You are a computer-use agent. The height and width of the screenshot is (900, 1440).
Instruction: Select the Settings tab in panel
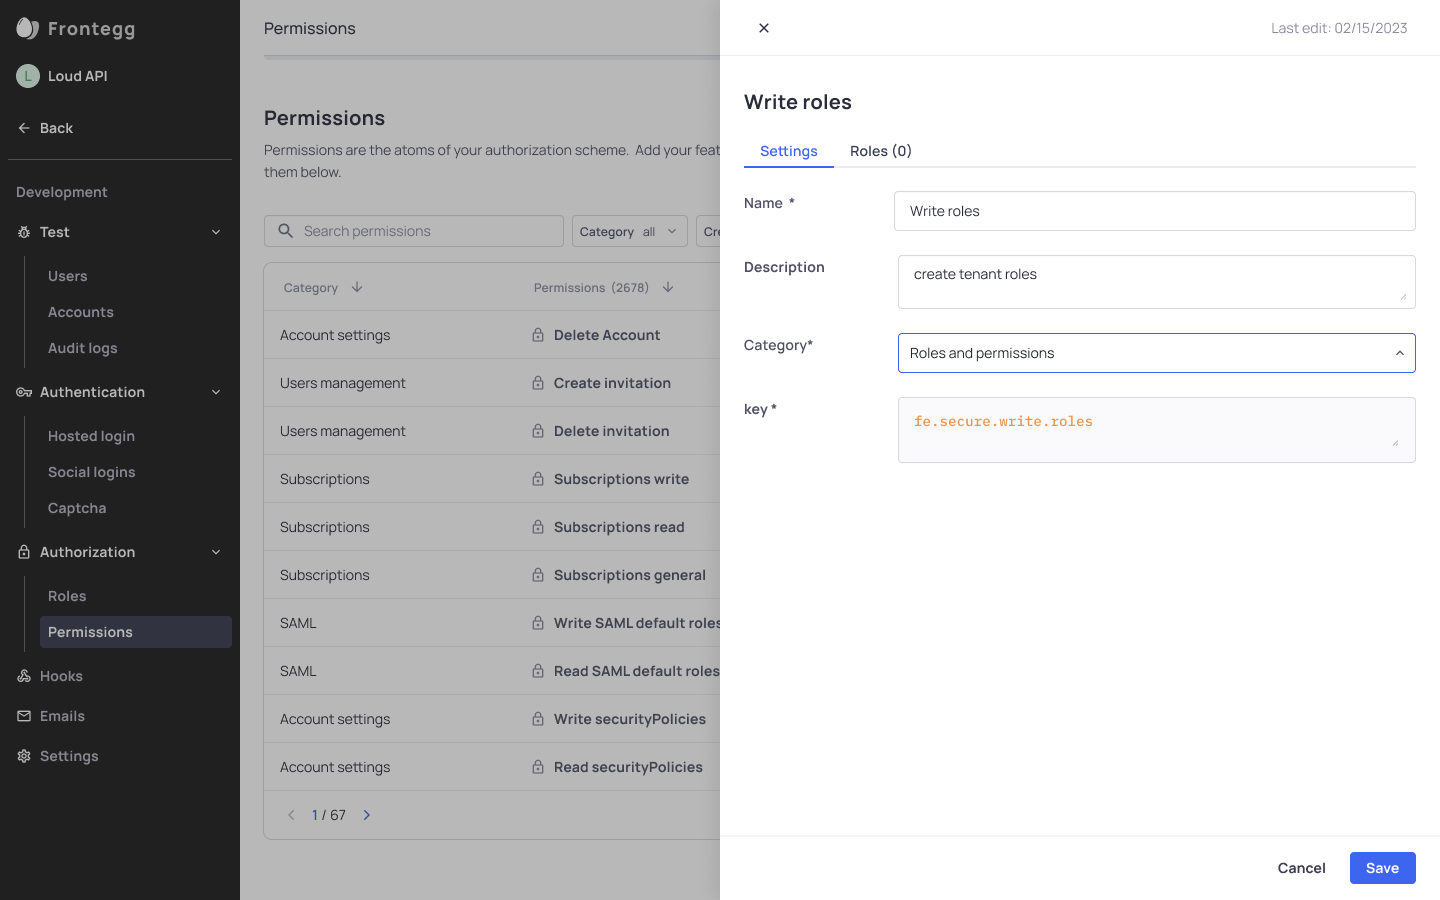(x=788, y=151)
